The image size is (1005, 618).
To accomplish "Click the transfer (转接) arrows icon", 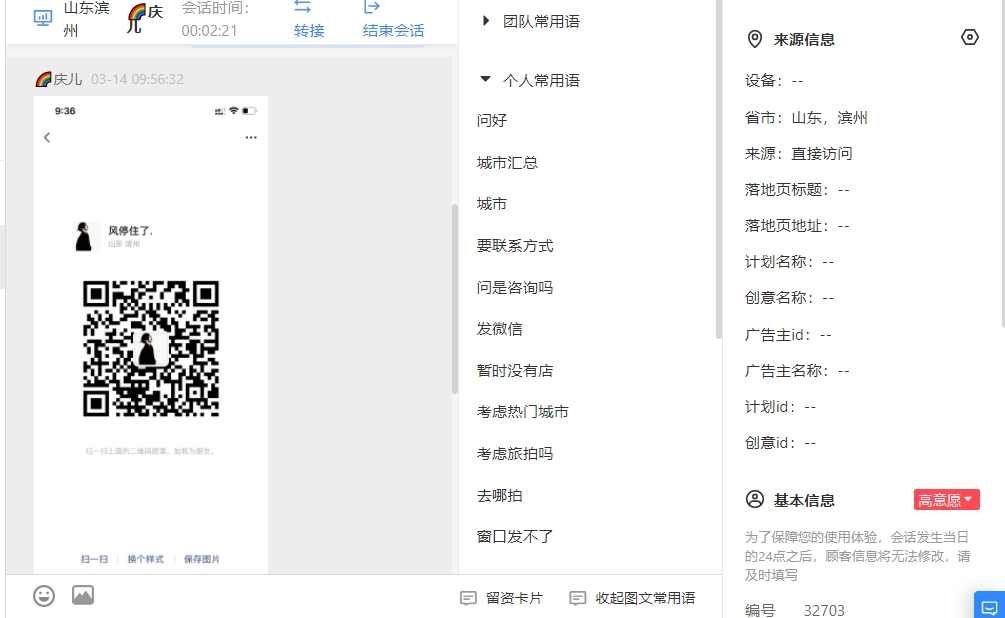I will coord(303,7).
